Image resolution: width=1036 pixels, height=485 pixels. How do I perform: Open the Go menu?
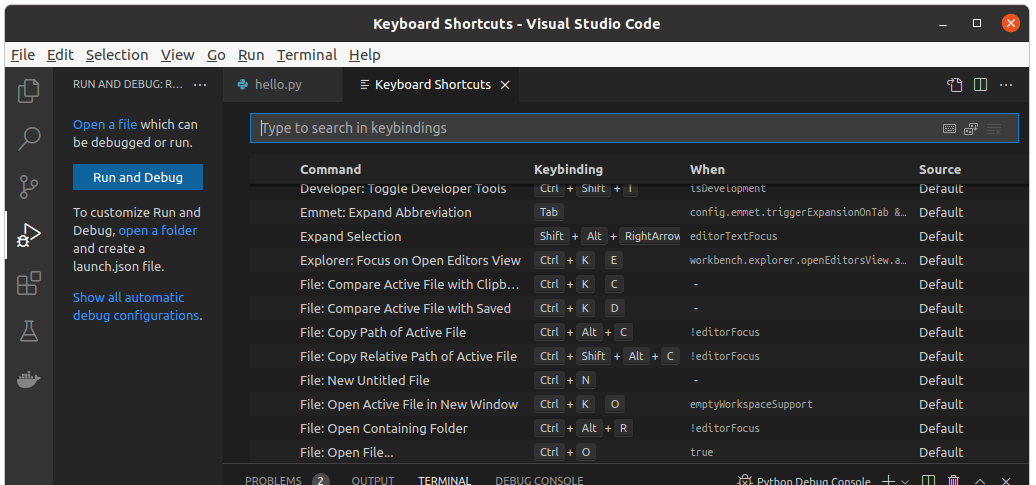[x=216, y=55]
